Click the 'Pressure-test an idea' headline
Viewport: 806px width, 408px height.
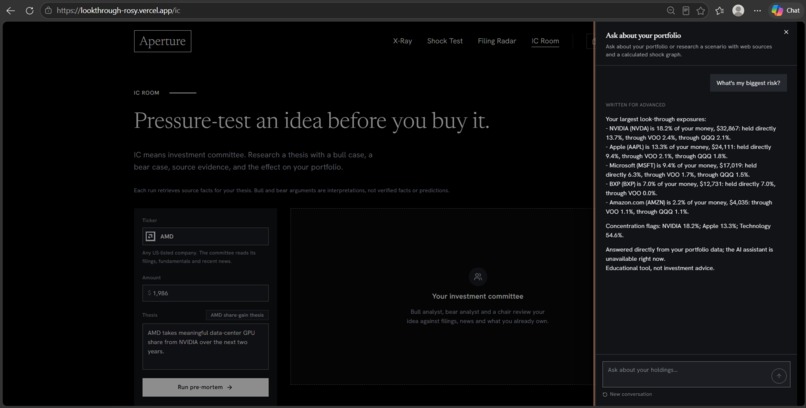(x=312, y=121)
